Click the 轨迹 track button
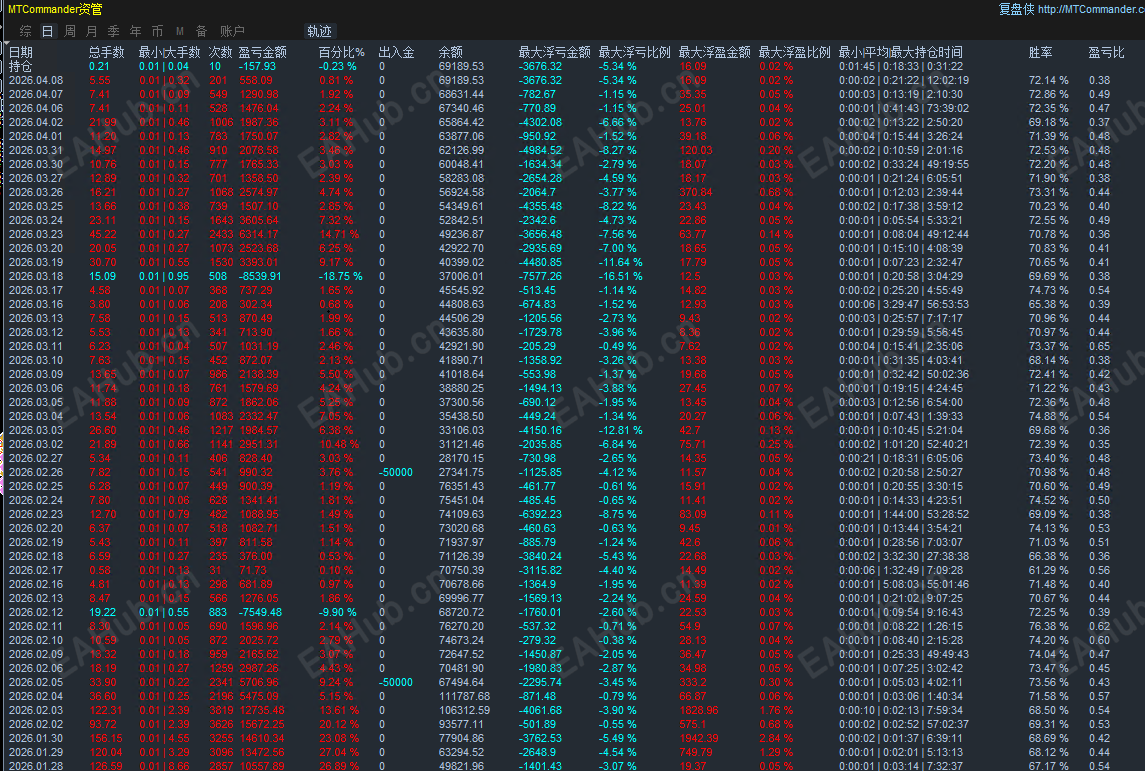Image resolution: width=1145 pixels, height=771 pixels. coord(319,31)
